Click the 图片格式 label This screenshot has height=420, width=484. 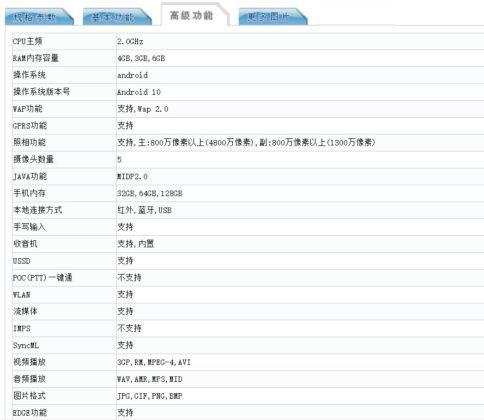click(x=29, y=396)
